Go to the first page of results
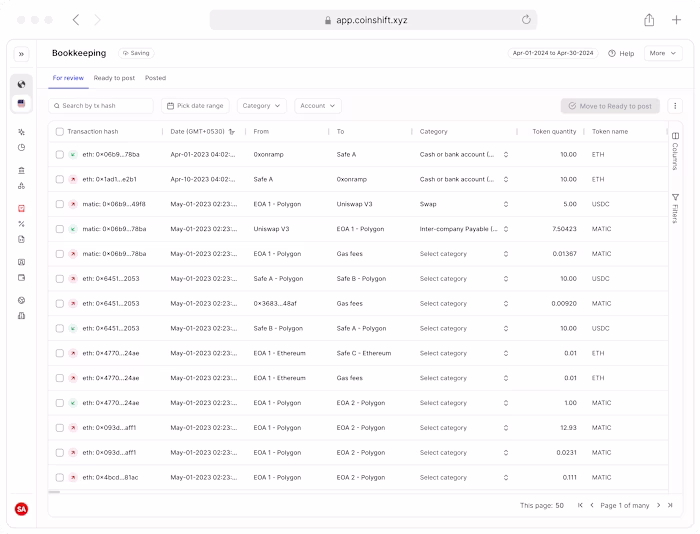This screenshot has height=534, width=700. point(580,505)
